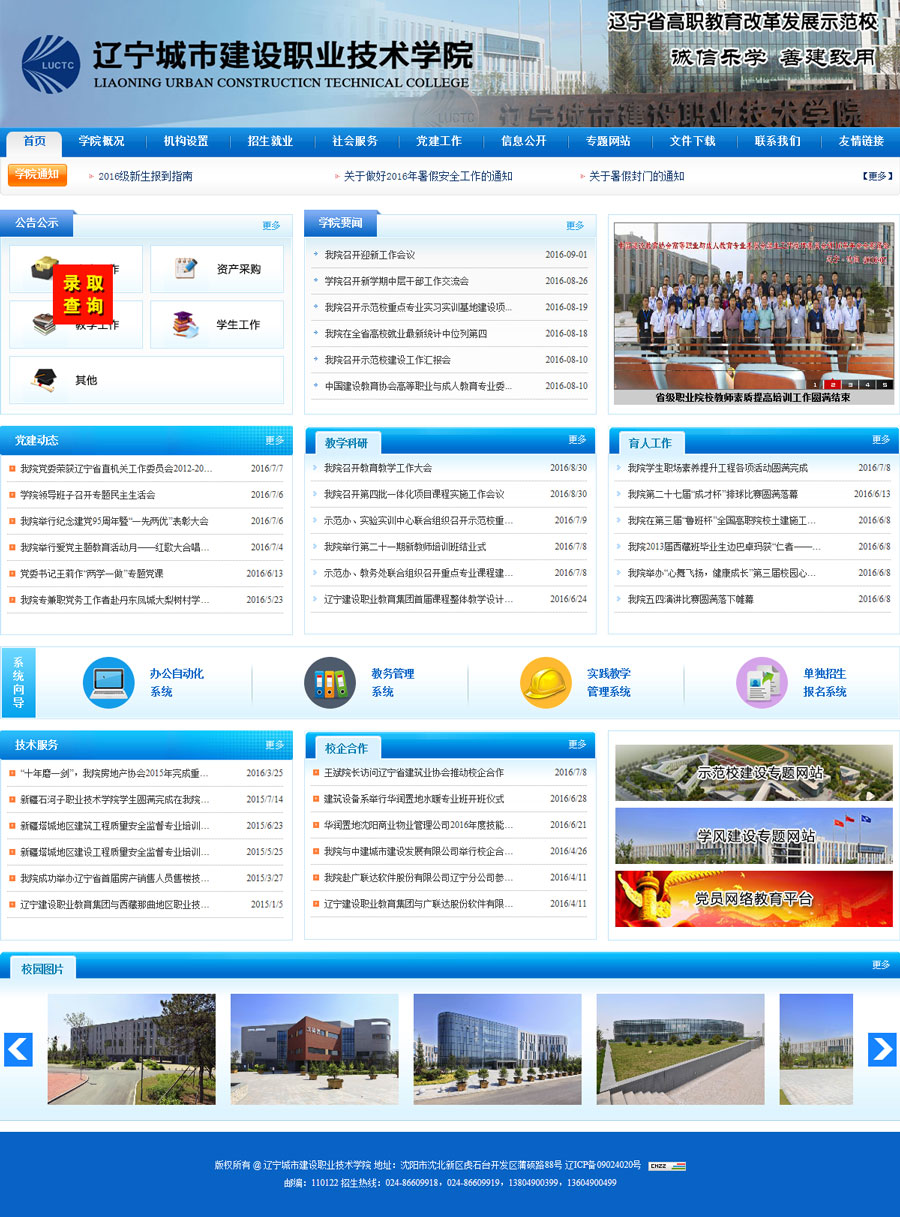Open the 学院概况 navigation menu
Screen dimensions: 900x1217
tap(102, 142)
